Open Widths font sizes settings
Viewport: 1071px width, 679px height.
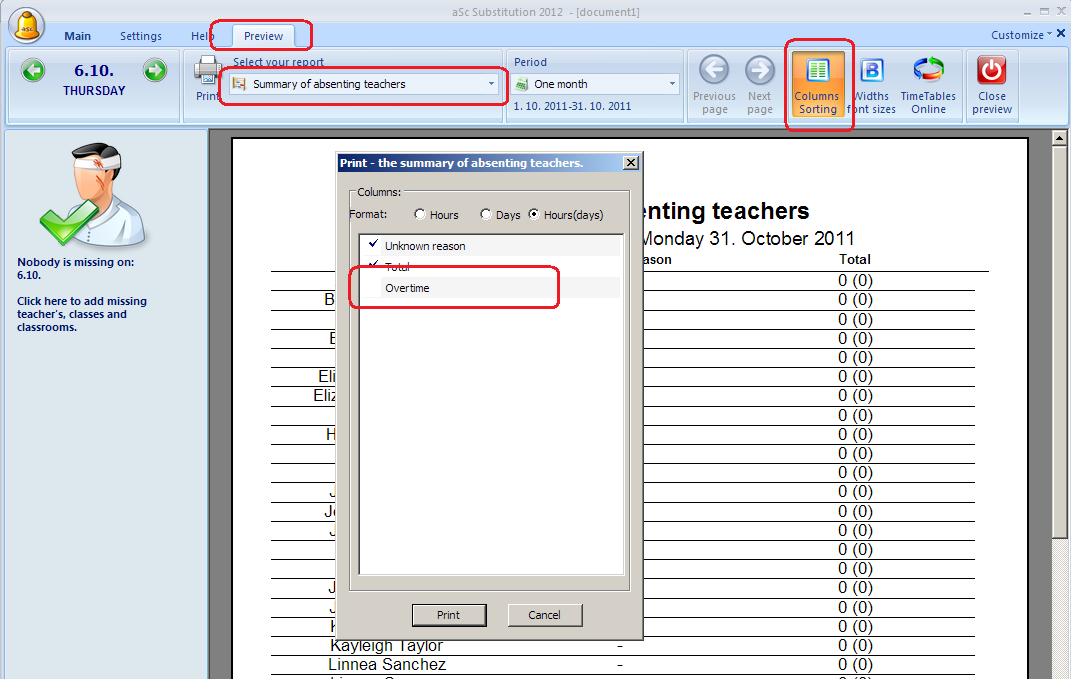[872, 85]
